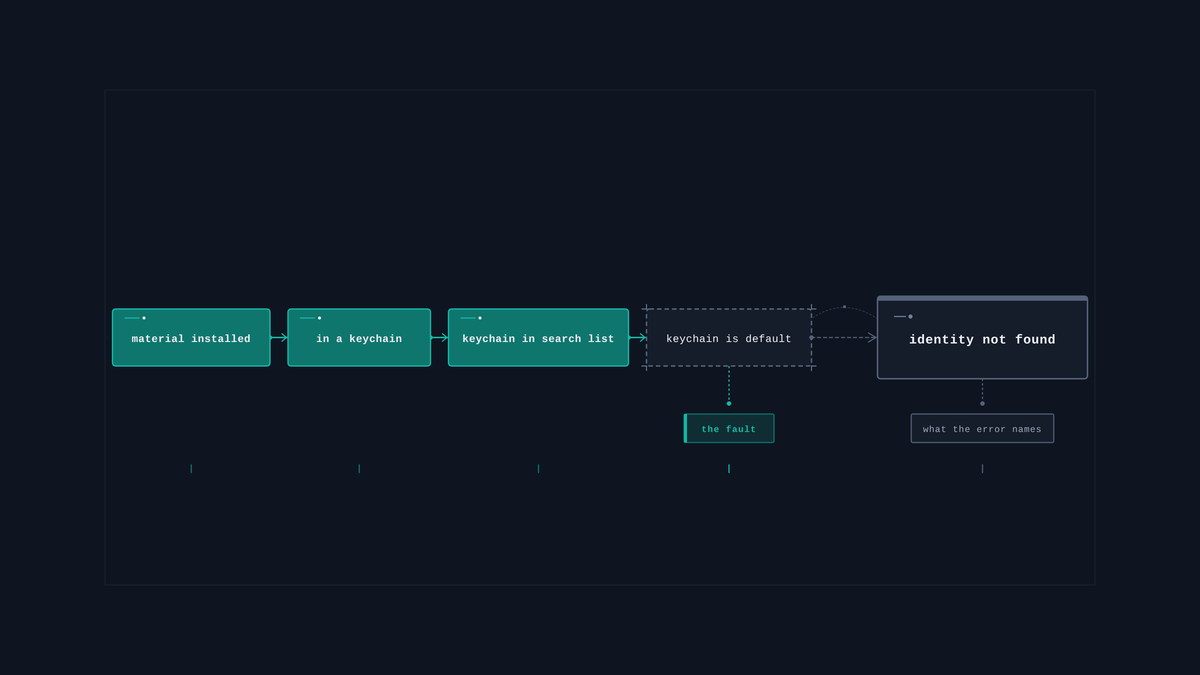
Task: Select the "identity not found" node
Action: (982, 337)
